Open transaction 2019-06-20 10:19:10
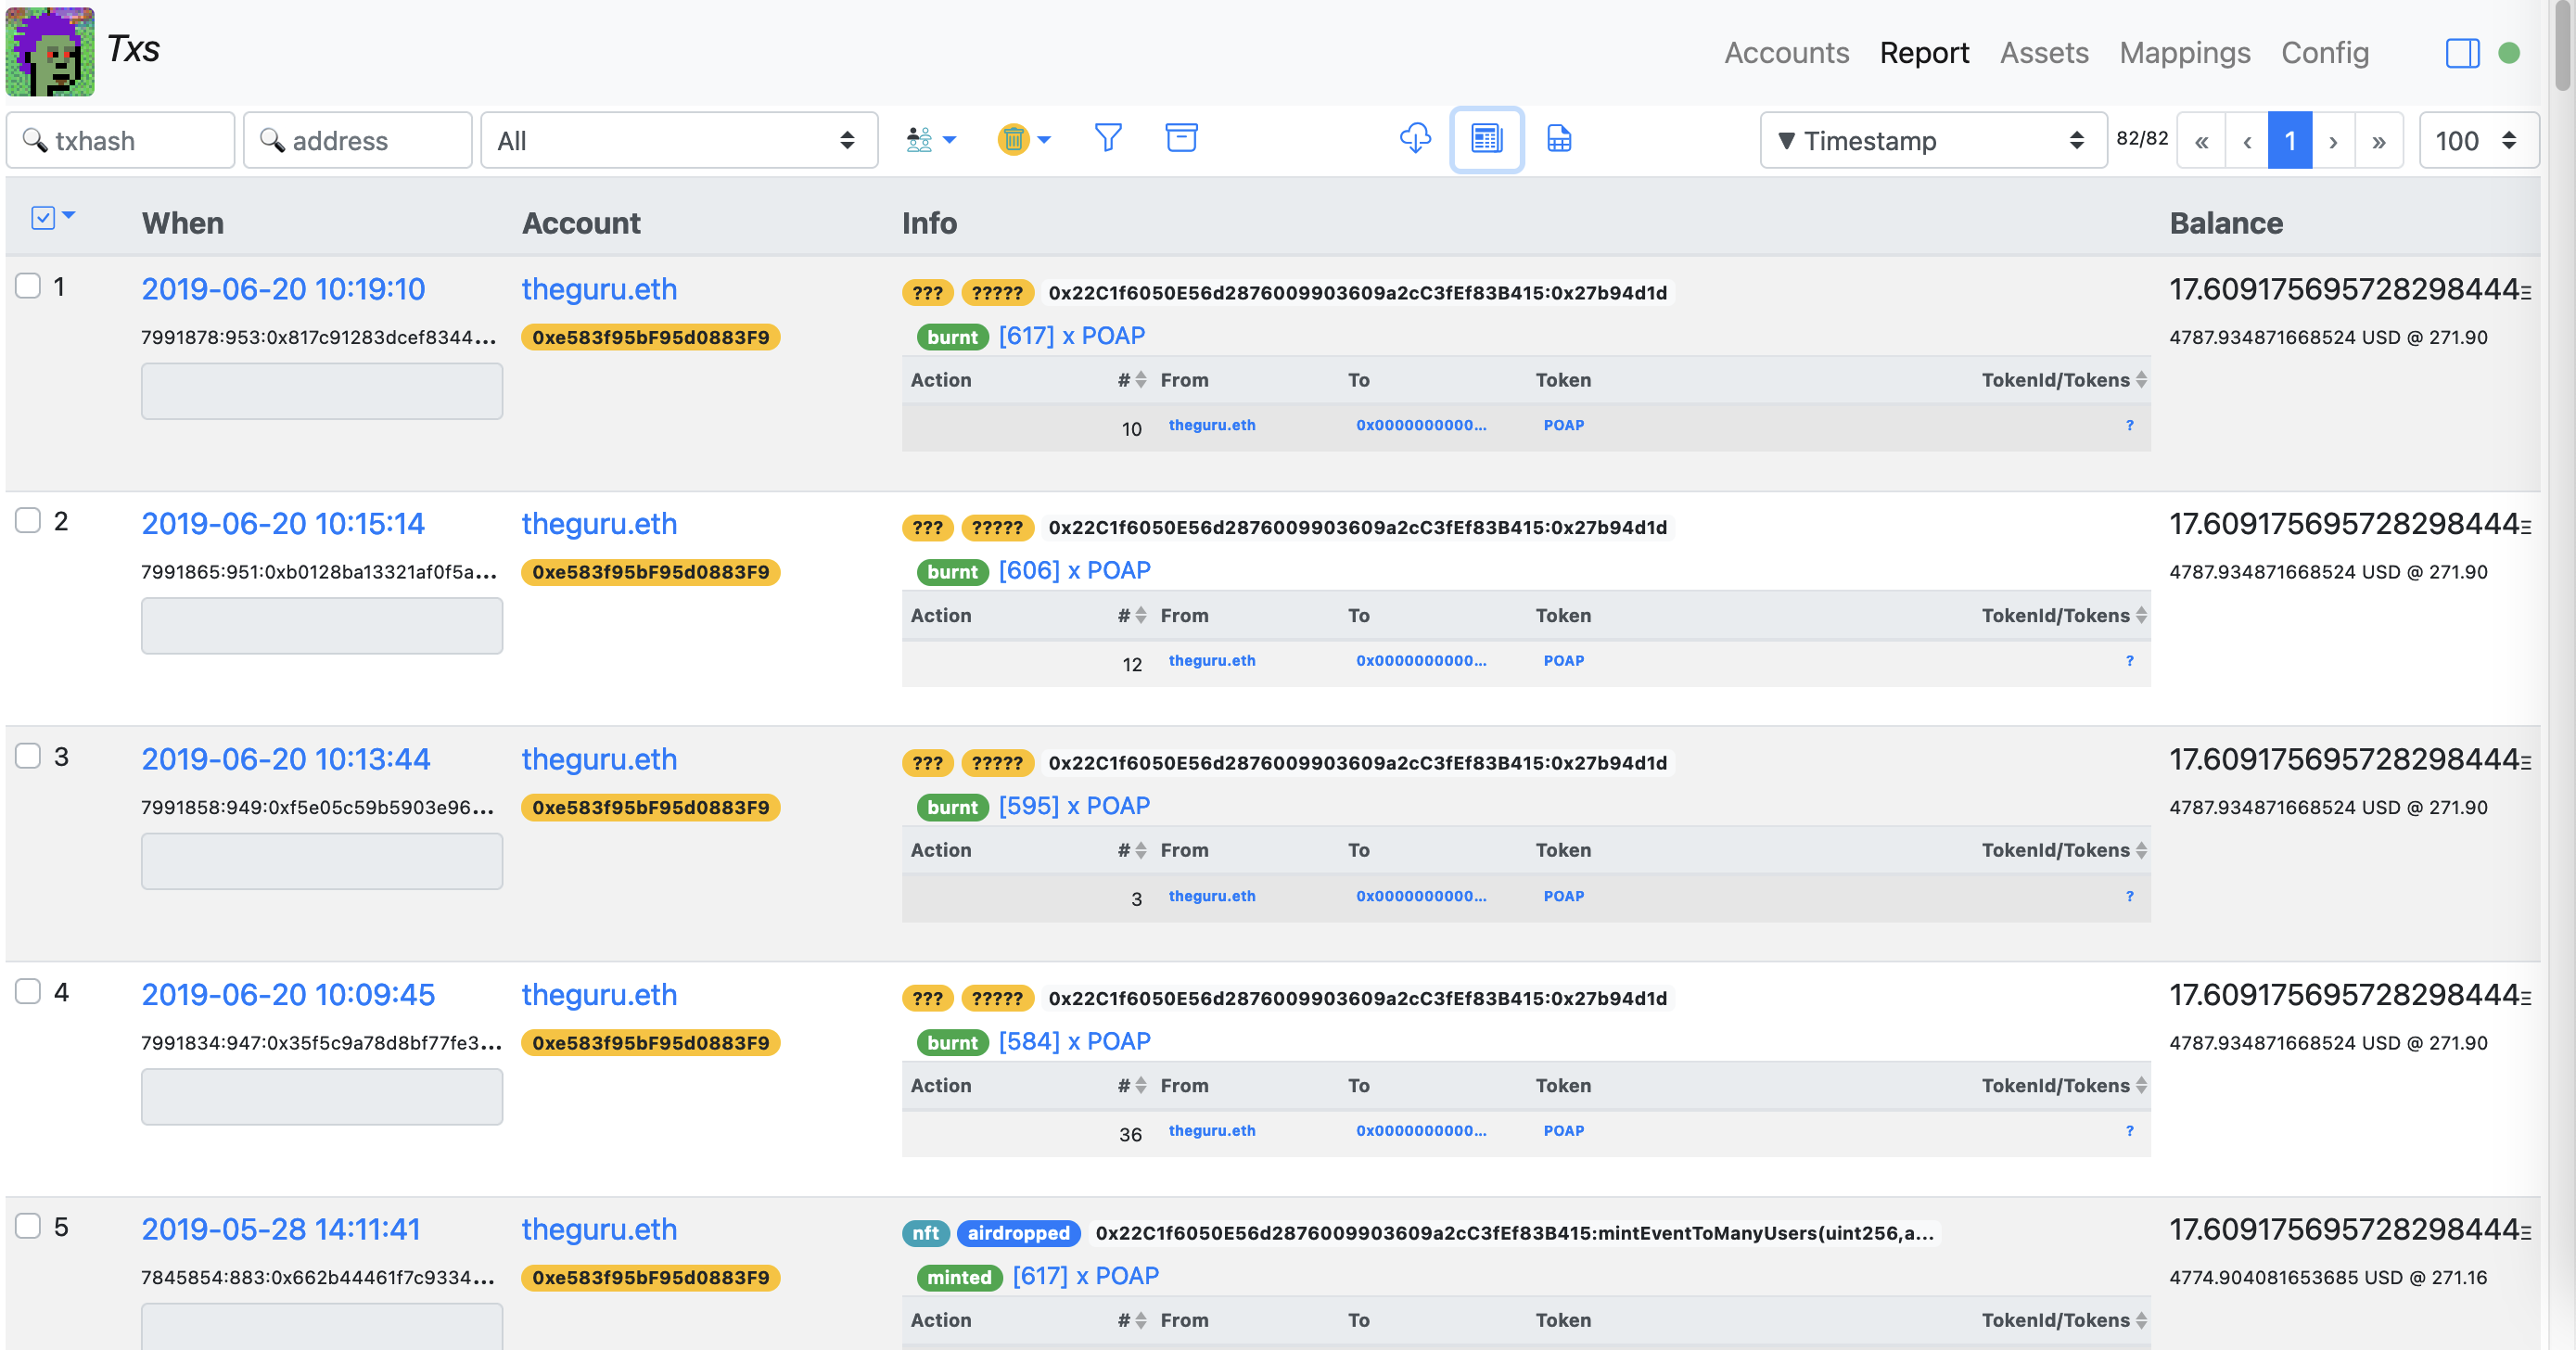 (x=283, y=289)
